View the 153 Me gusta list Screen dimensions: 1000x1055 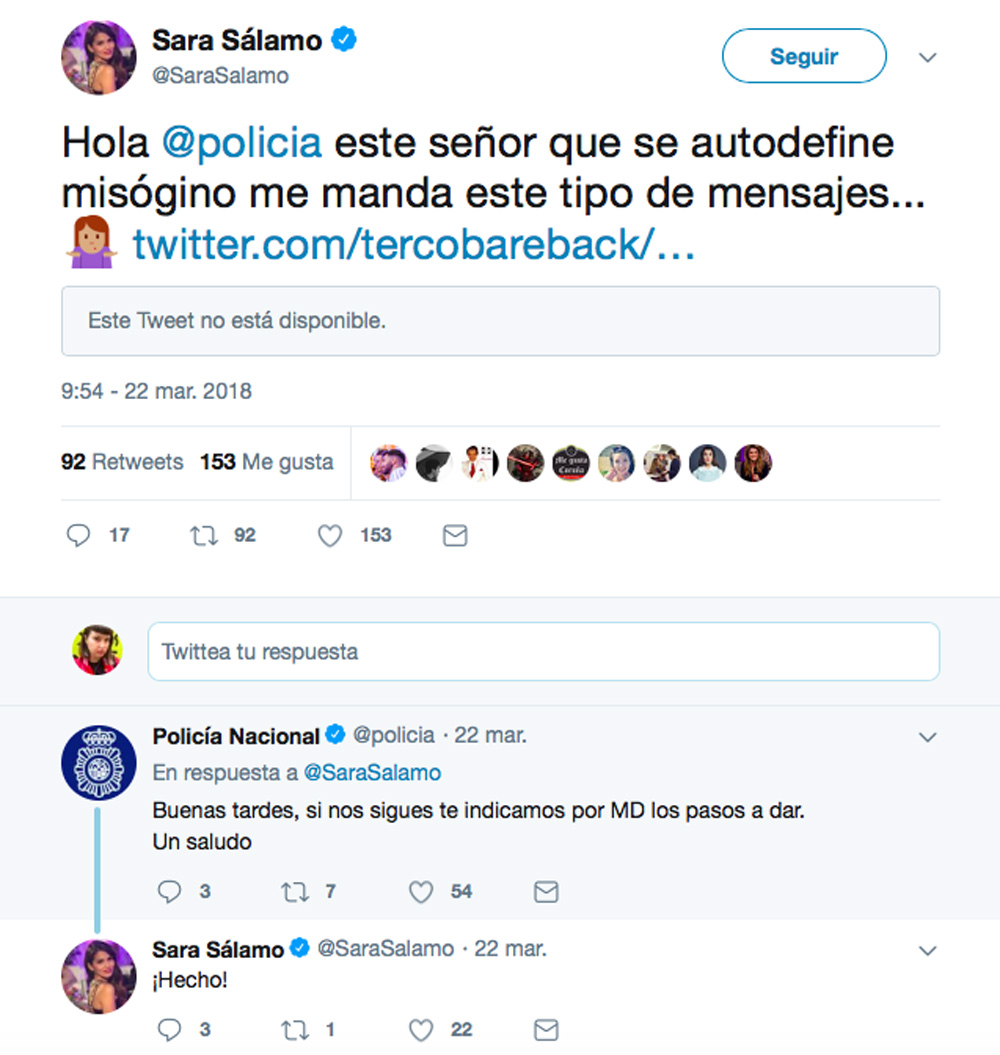266,462
